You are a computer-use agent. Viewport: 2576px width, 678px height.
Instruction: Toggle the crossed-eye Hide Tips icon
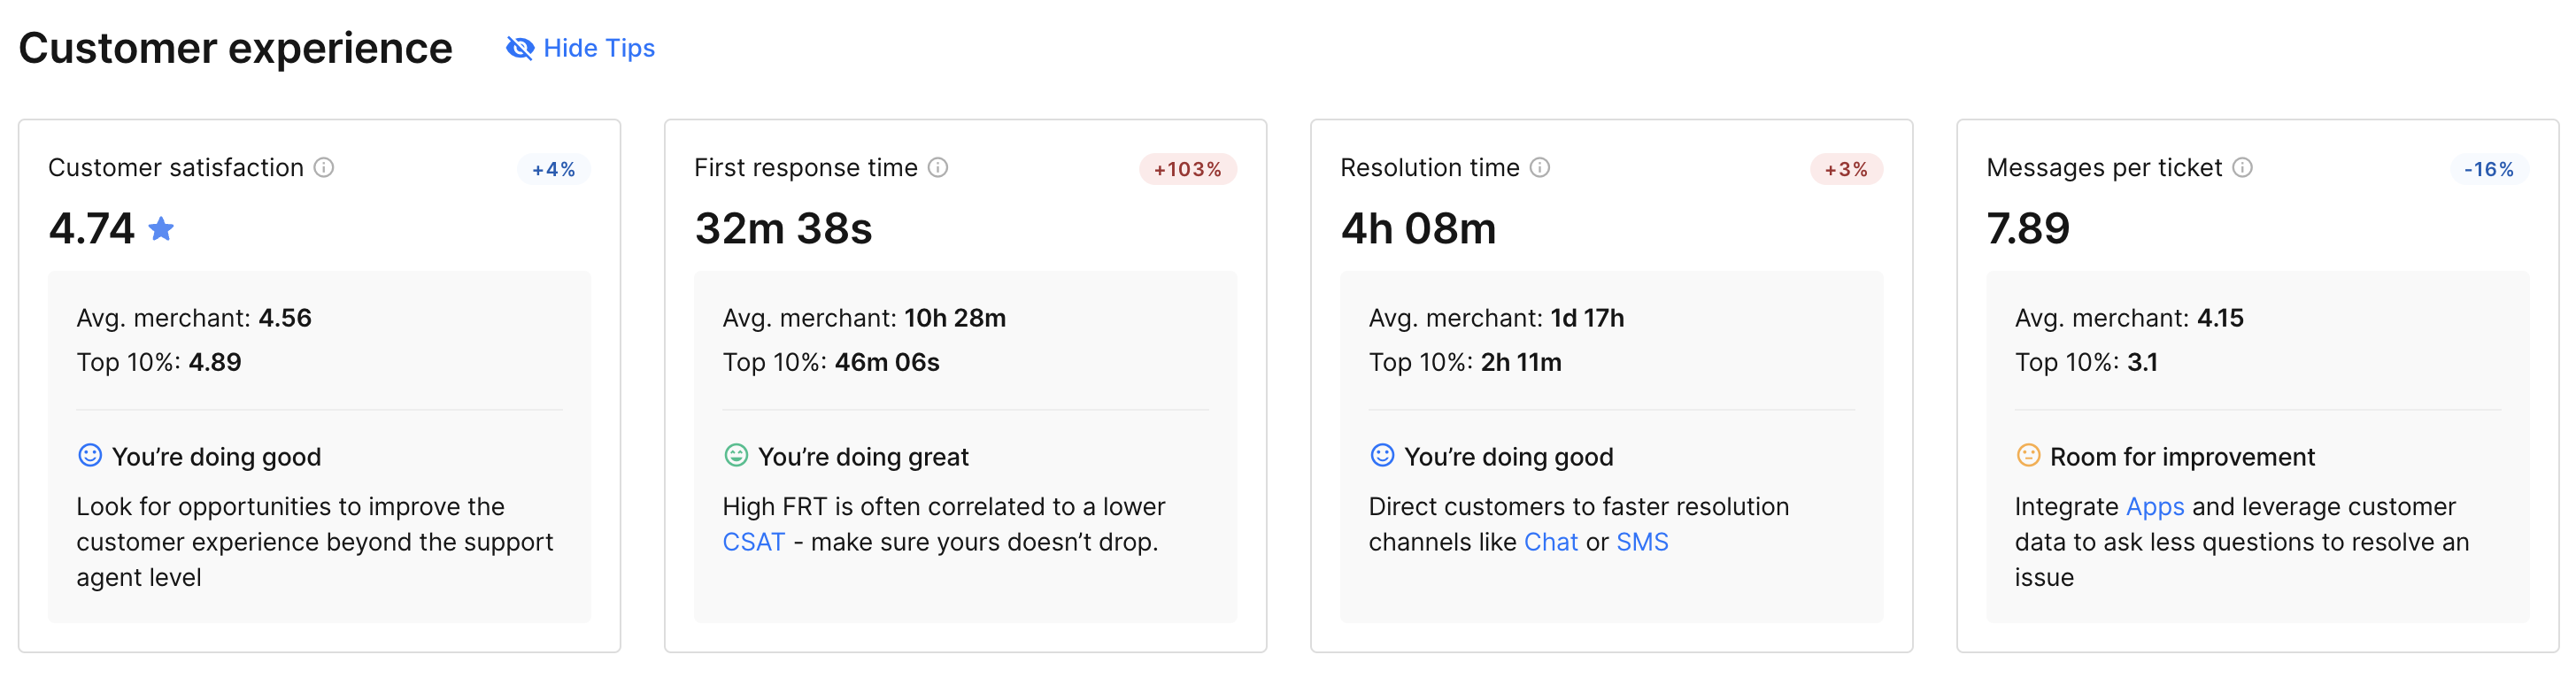coord(520,48)
